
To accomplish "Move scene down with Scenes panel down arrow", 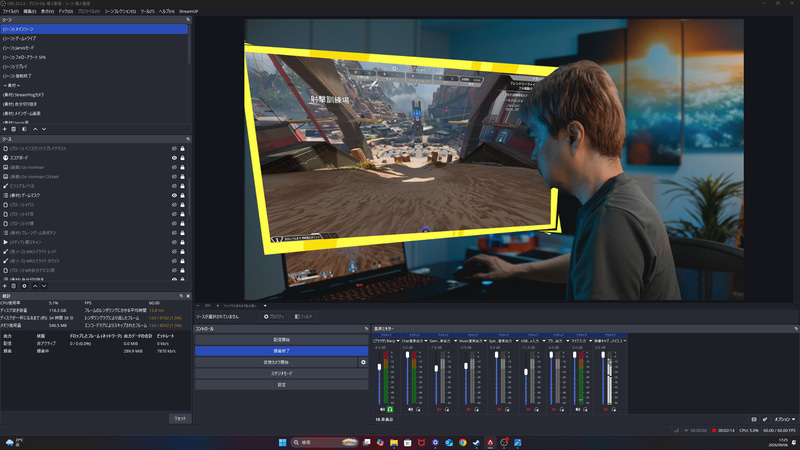I will pyautogui.click(x=44, y=129).
